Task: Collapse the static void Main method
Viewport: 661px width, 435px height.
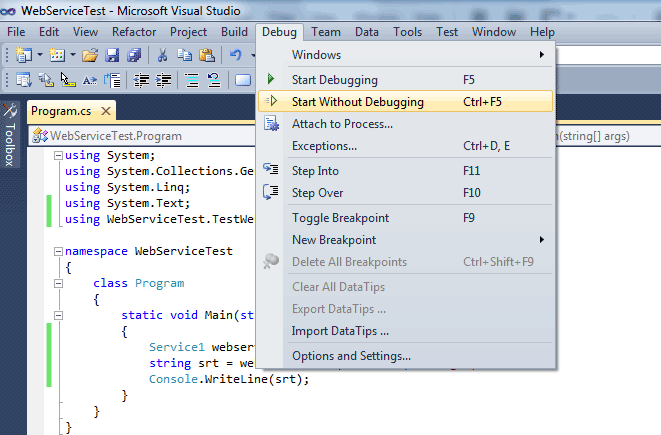Action: [58, 316]
